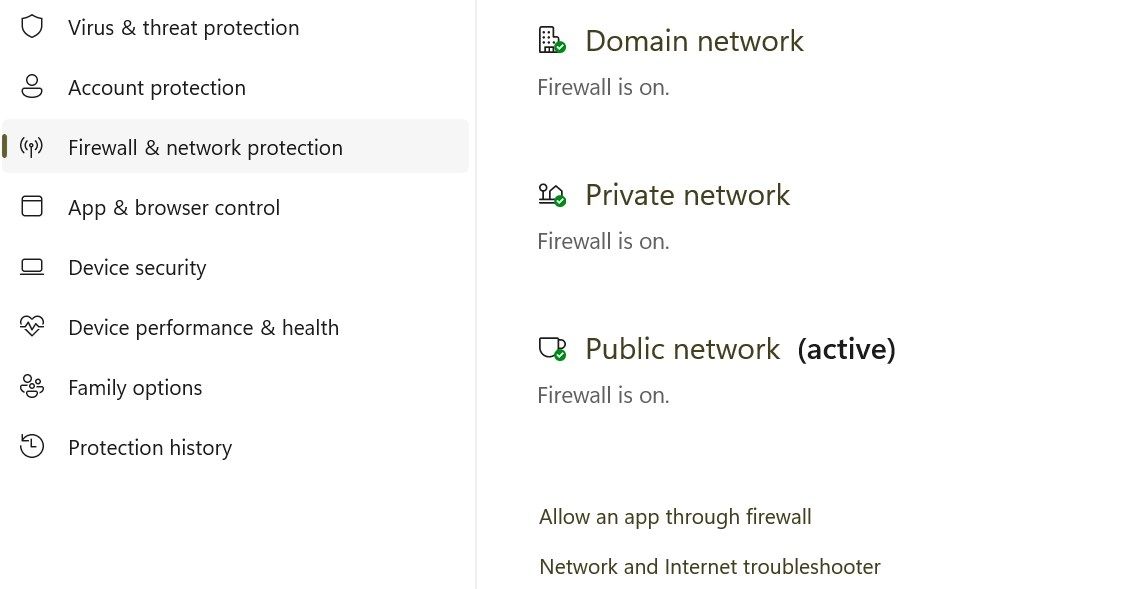Select the Device security laptop icon
The width and height of the screenshot is (1128, 589).
pyautogui.click(x=32, y=267)
